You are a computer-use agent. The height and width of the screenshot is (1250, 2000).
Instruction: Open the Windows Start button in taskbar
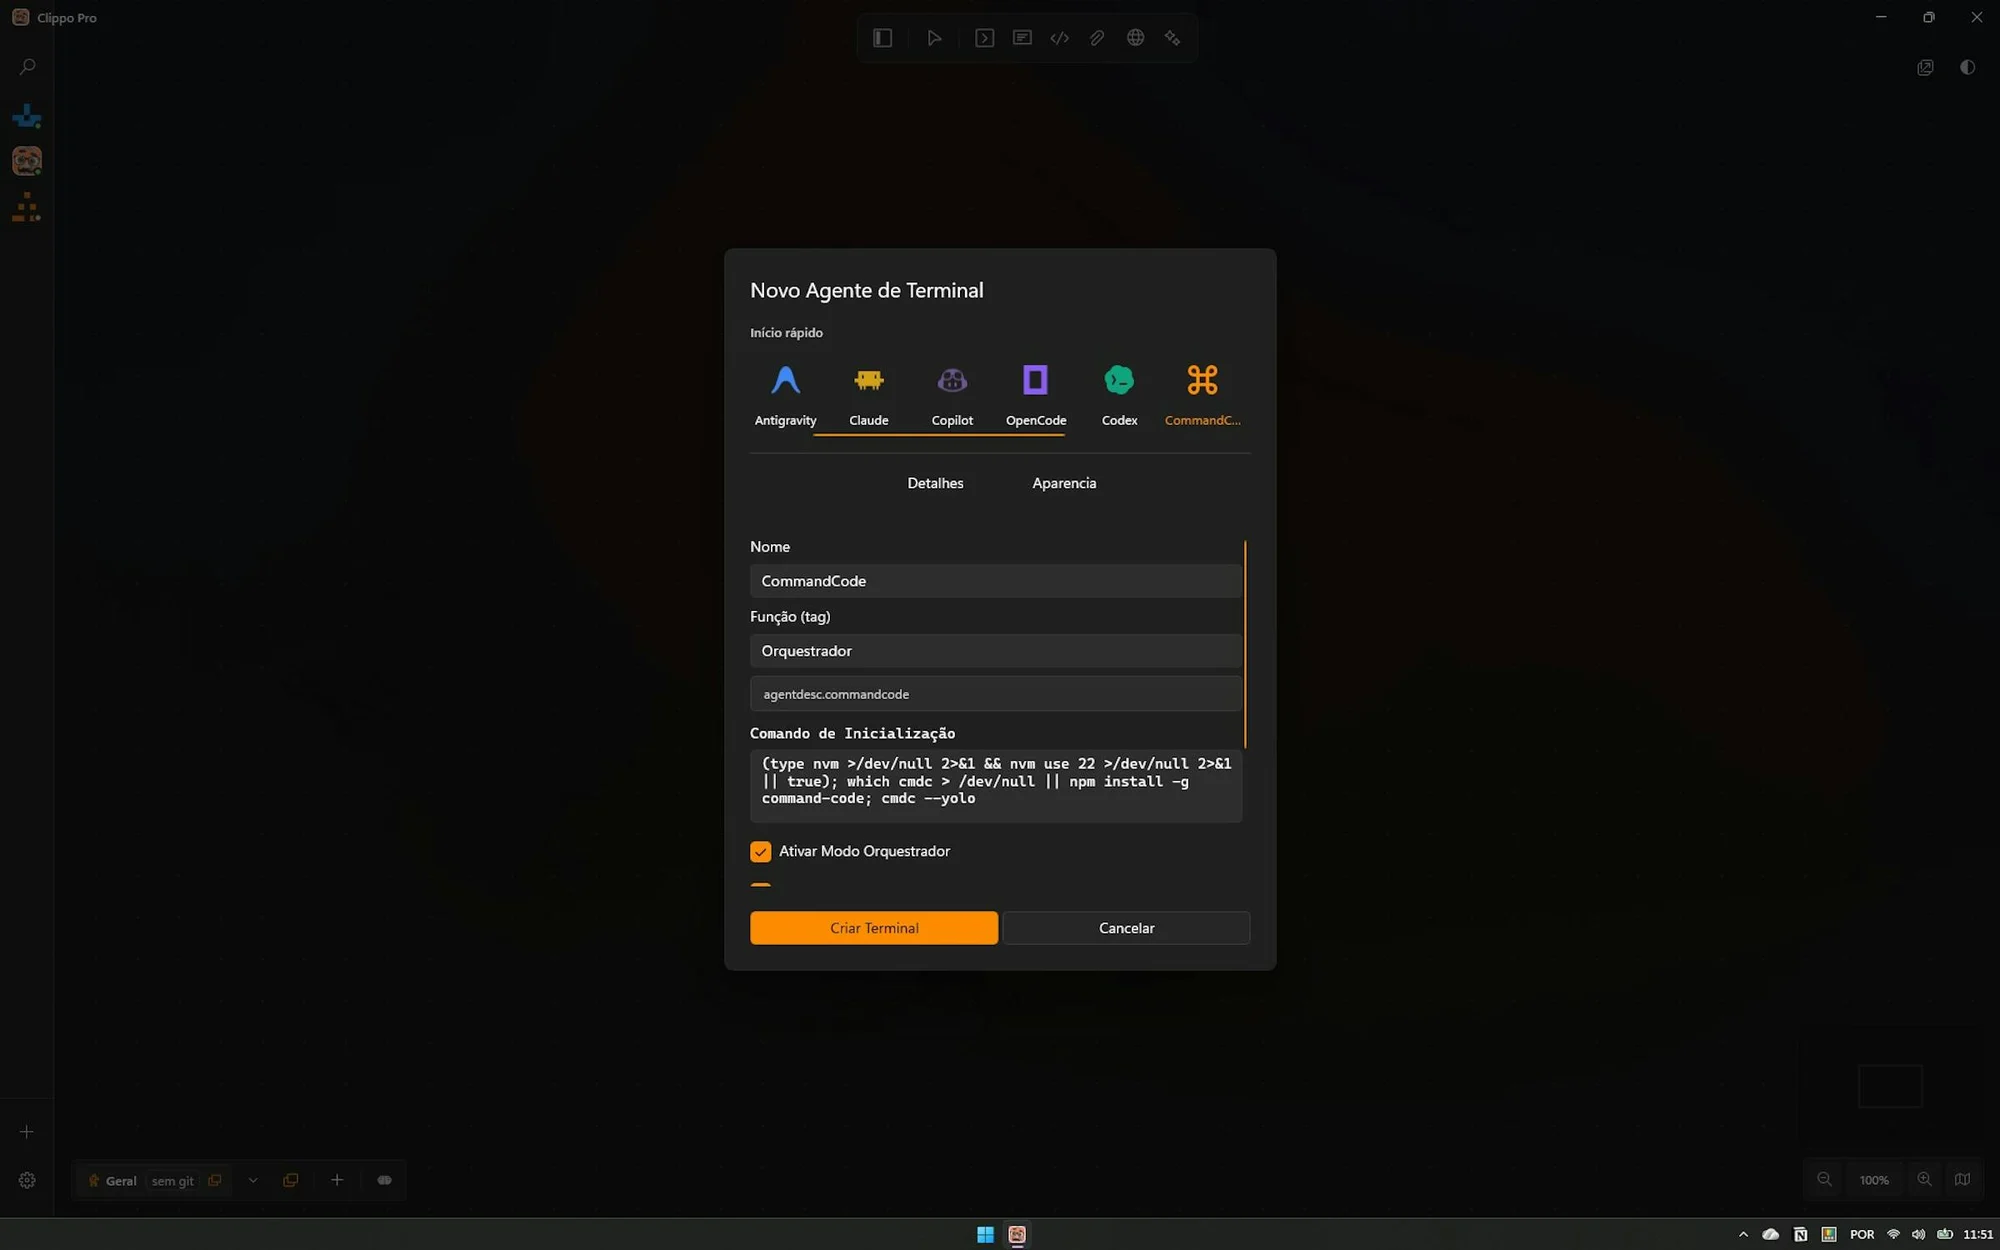[985, 1234]
